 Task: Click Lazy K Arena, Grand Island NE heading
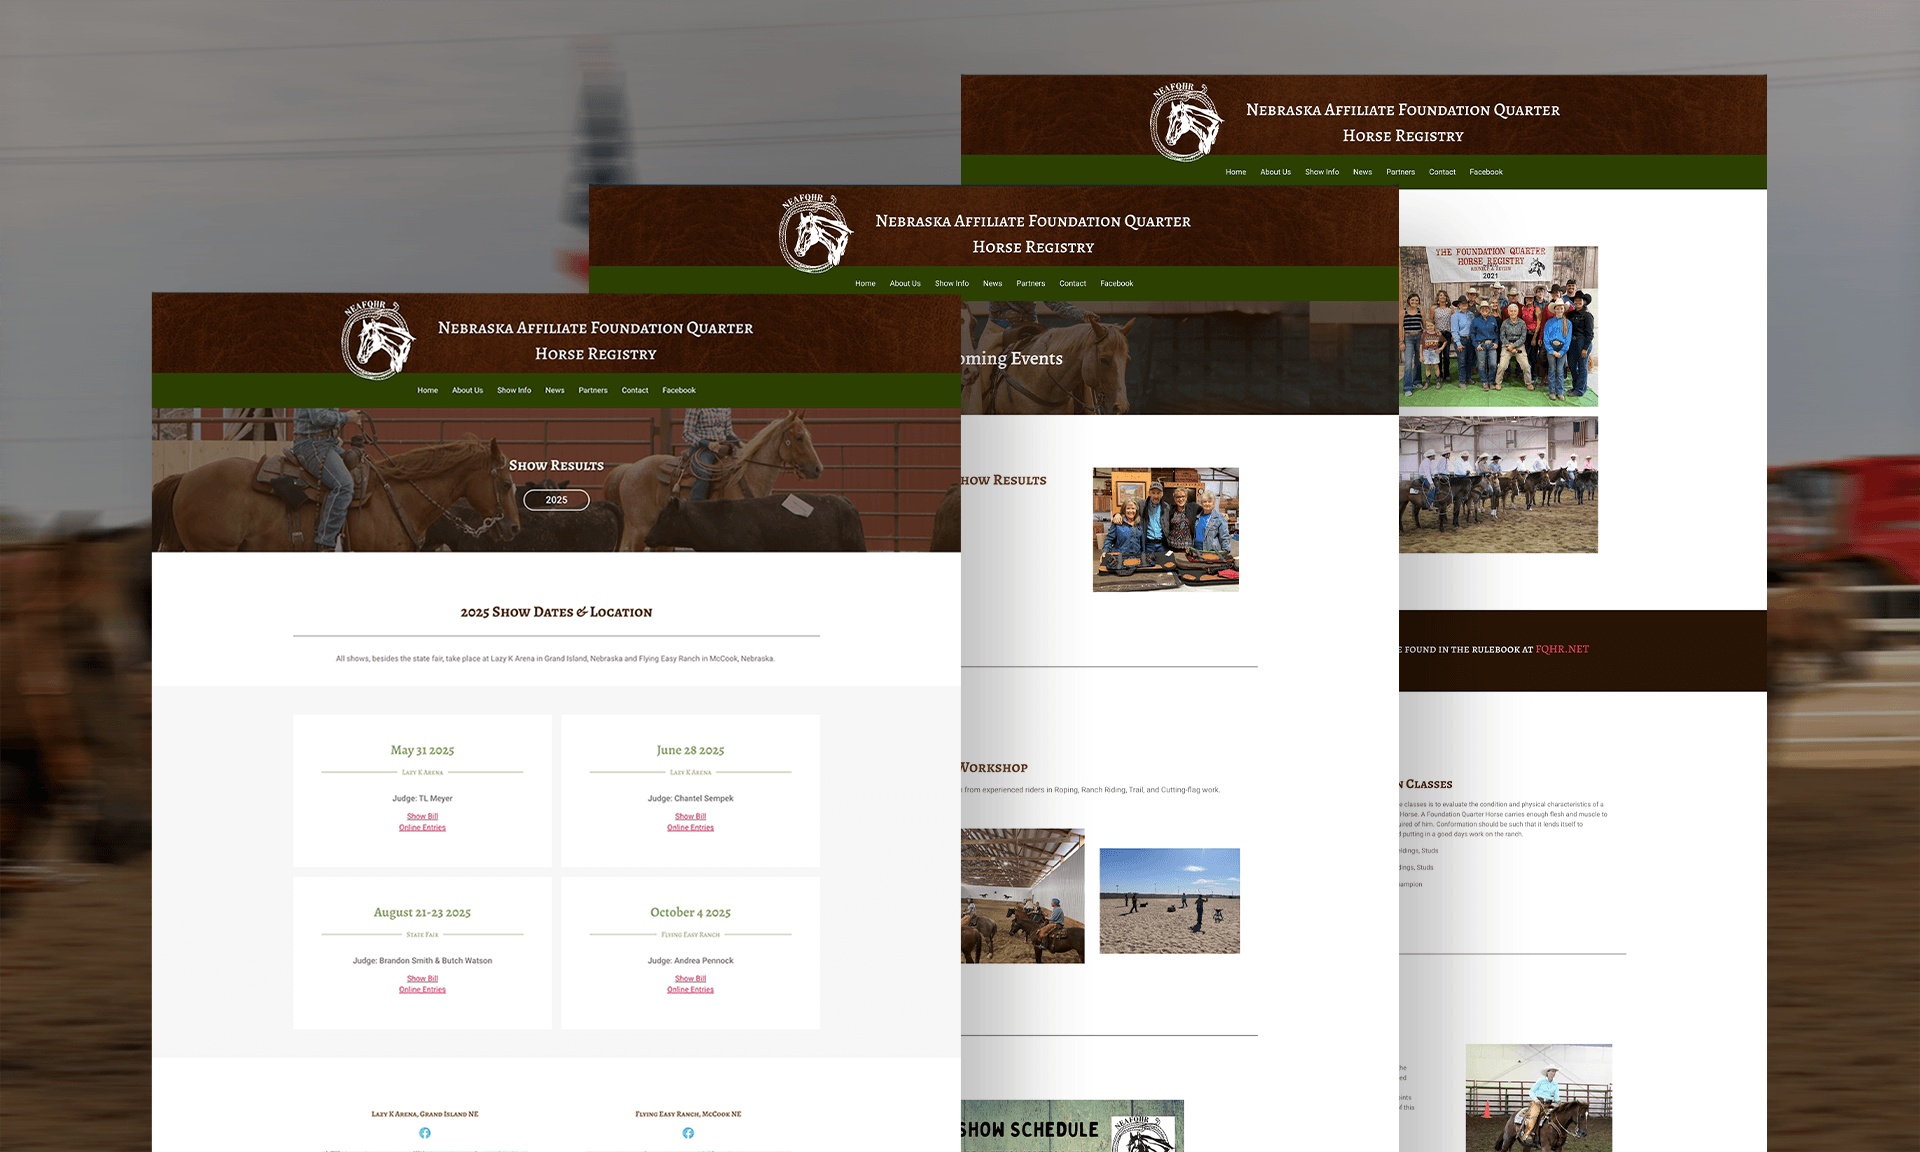click(x=425, y=1114)
